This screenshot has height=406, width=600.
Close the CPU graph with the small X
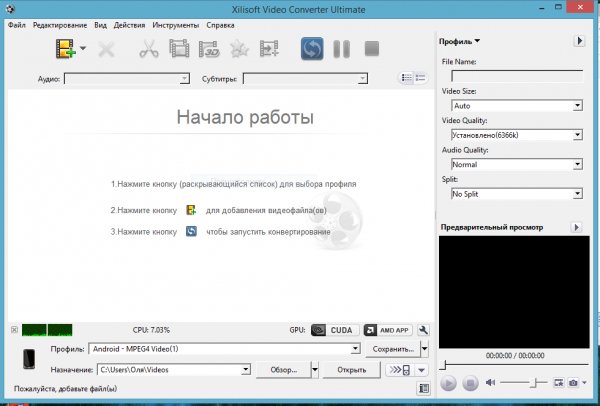click(14, 330)
